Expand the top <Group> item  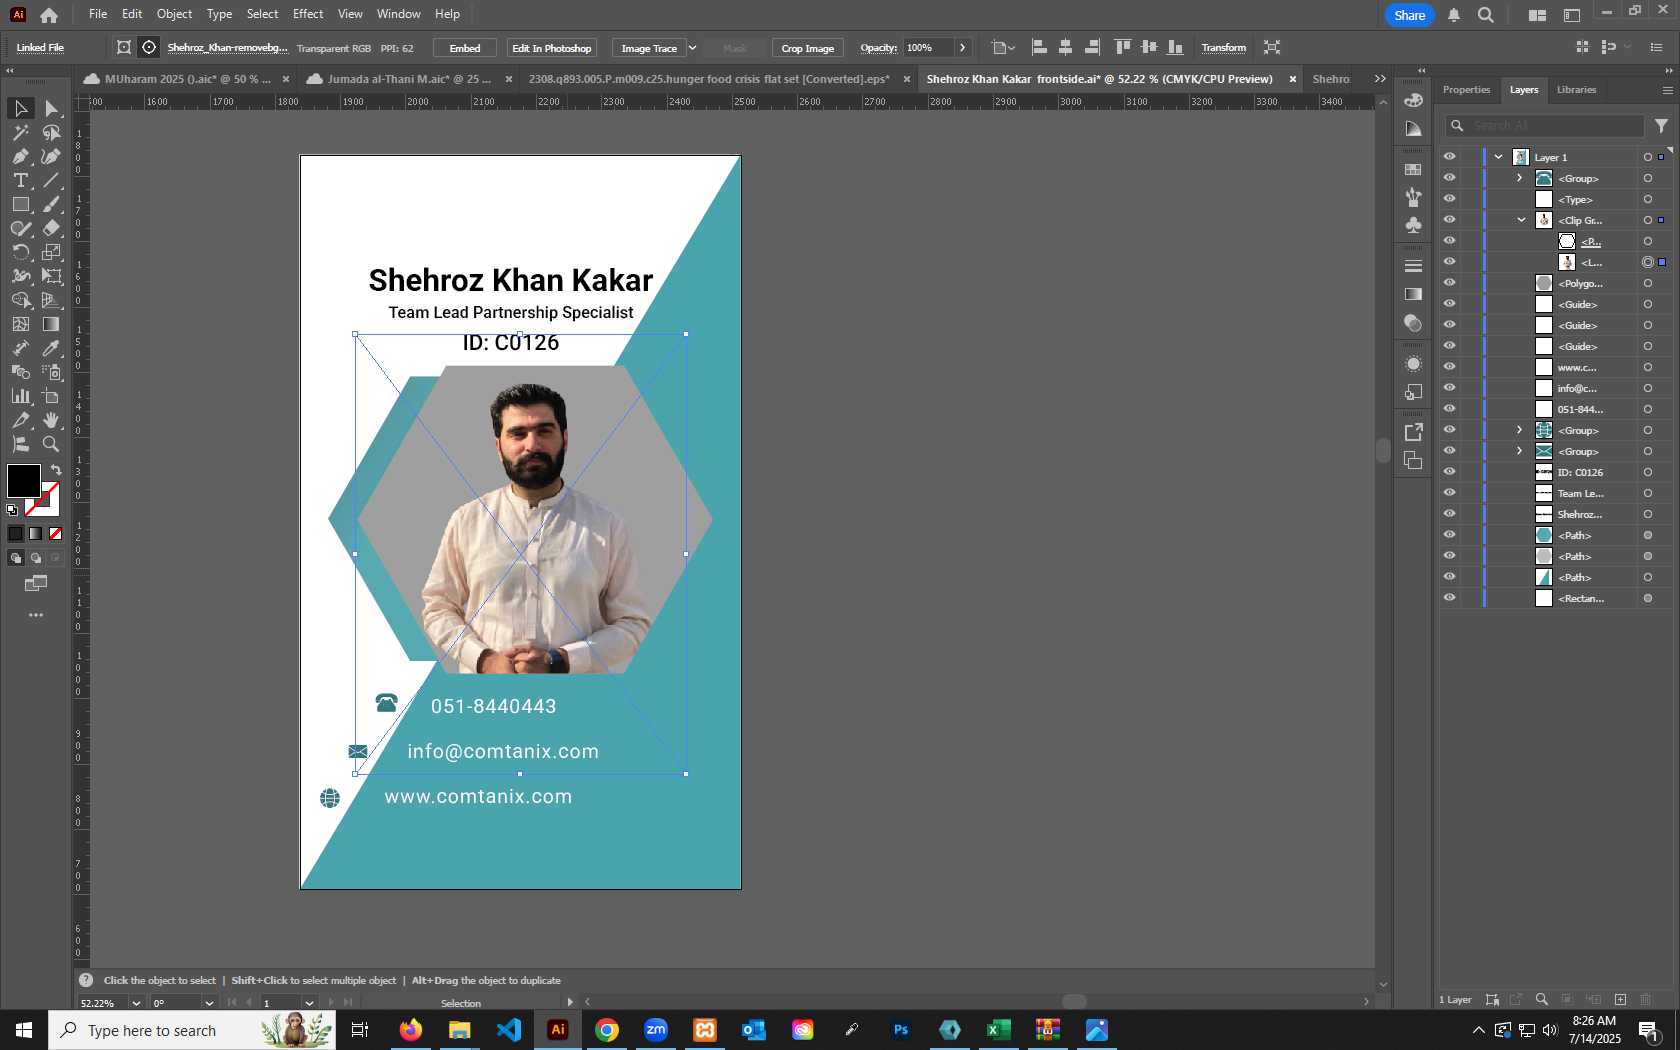[1520, 178]
